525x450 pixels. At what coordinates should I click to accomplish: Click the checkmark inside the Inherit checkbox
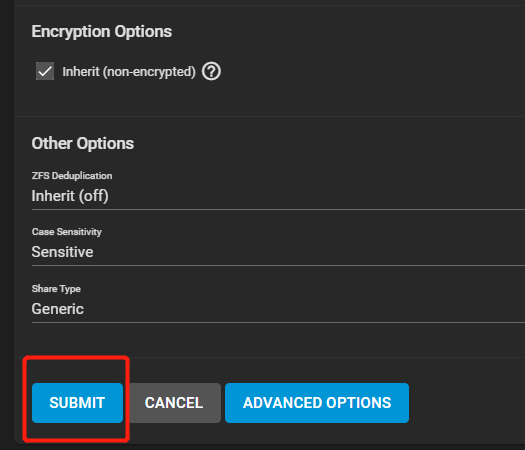[x=45, y=71]
